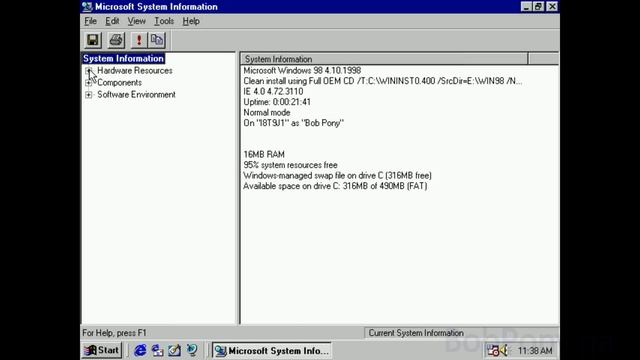Click the Task Scheduler tray icon
Viewport: 640px width, 360px height.
pos(493,351)
